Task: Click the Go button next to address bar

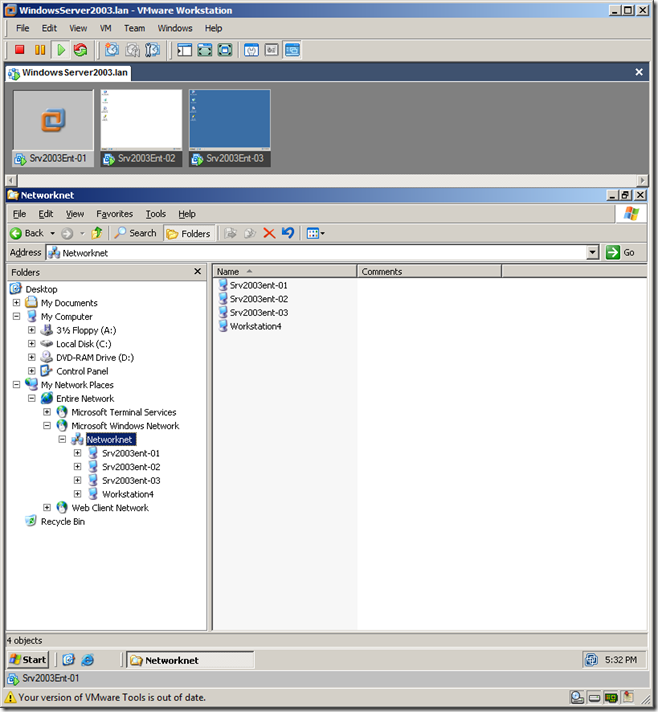Action: point(620,252)
